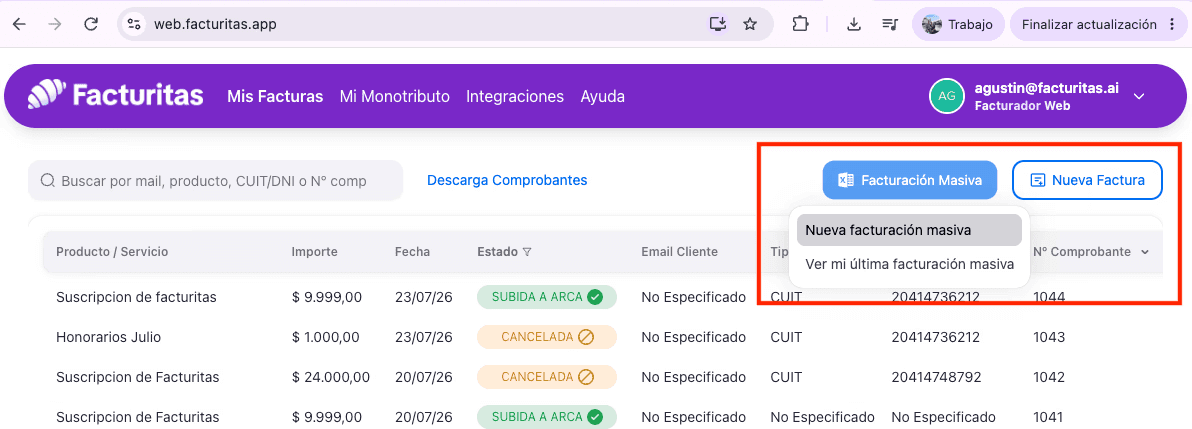The height and width of the screenshot is (429, 1192).
Task: Open the Ayuda tab
Action: click(x=603, y=97)
